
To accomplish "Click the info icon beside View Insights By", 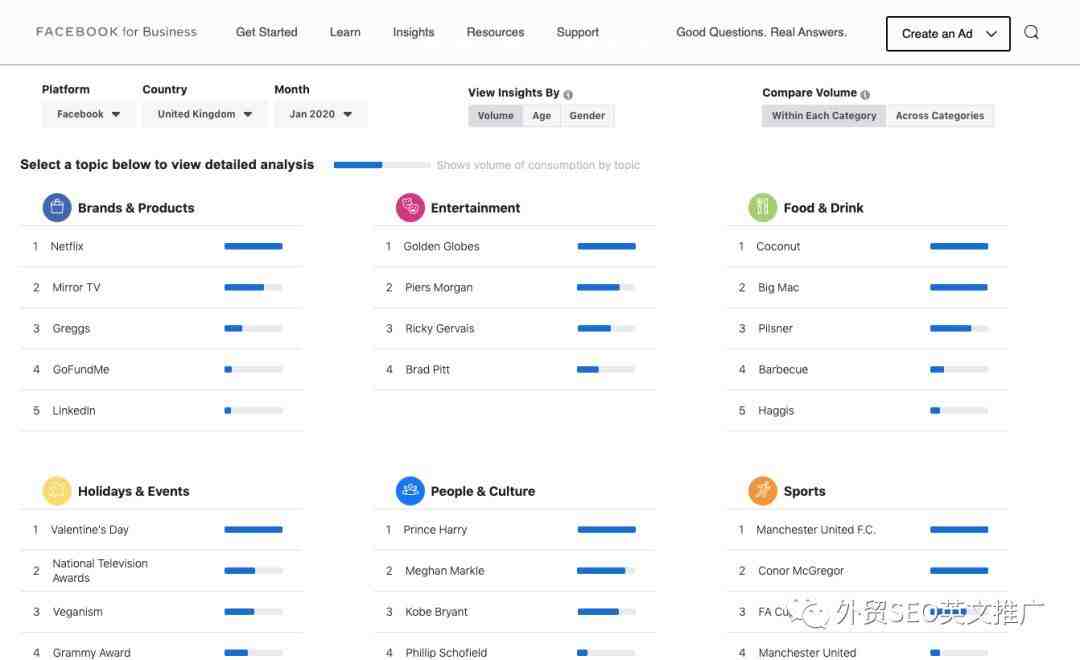I will (568, 94).
